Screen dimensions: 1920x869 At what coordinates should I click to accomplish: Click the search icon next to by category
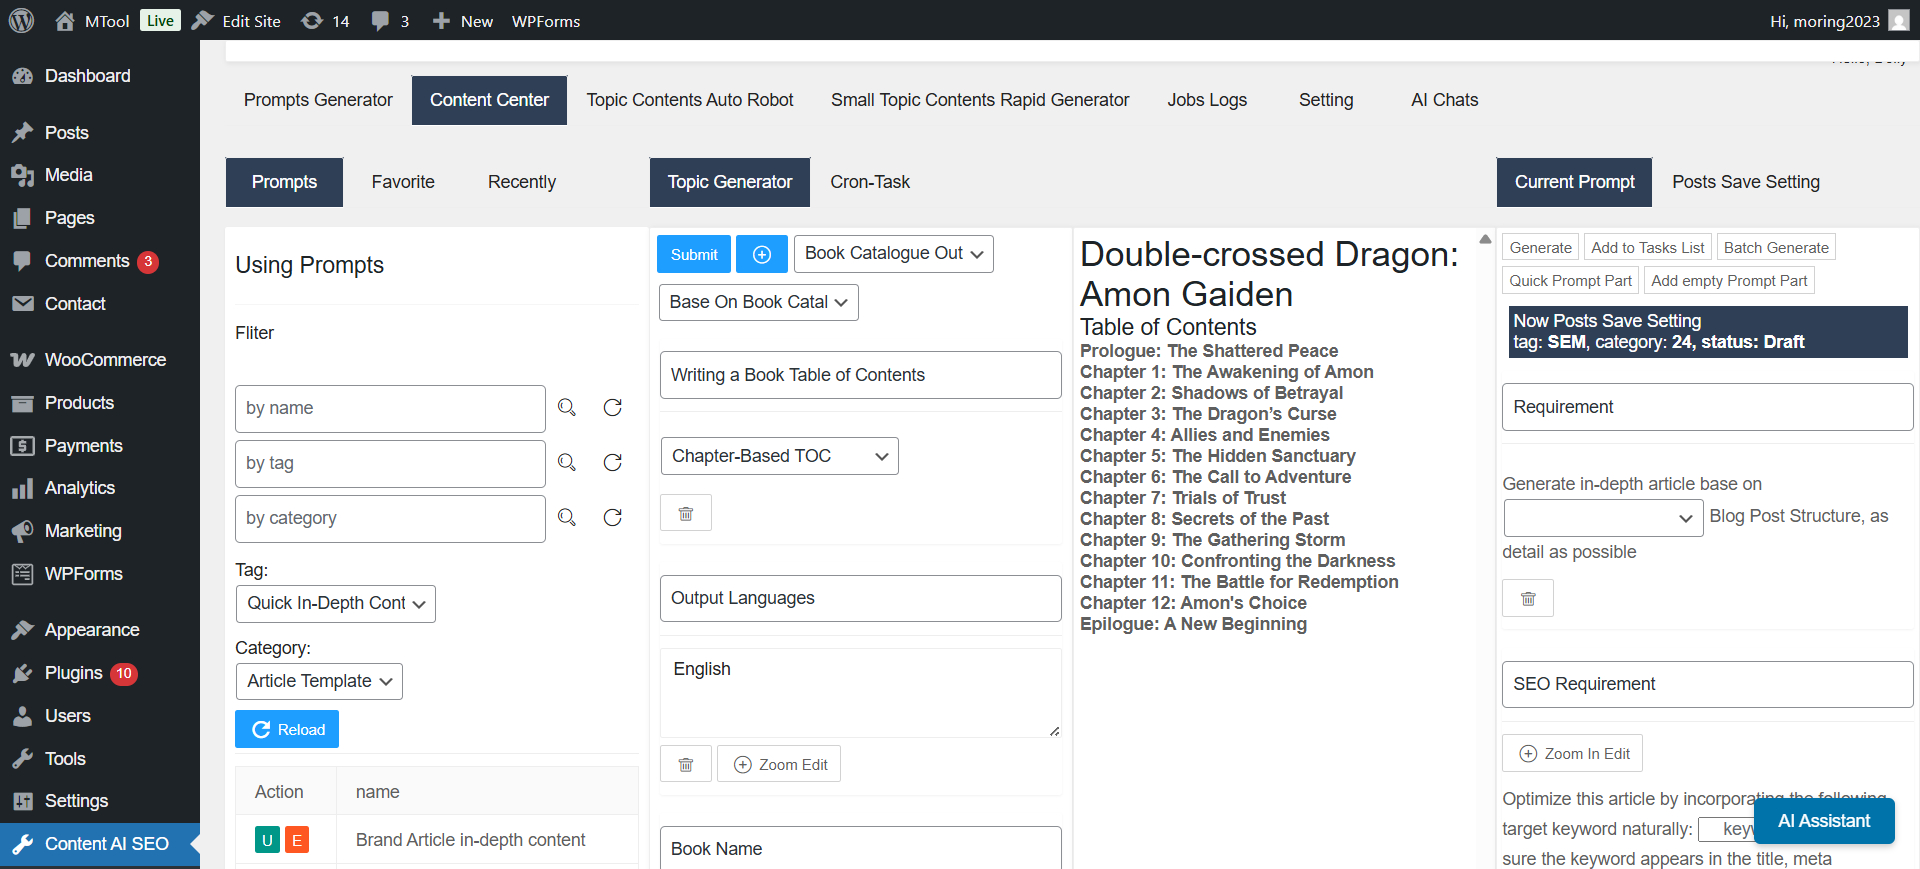(x=567, y=518)
